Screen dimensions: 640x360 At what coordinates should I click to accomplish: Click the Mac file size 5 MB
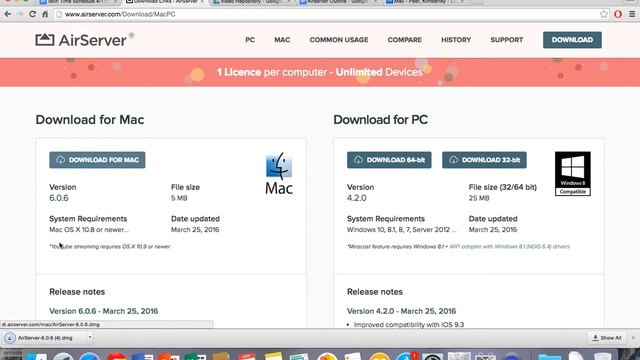tap(179, 198)
